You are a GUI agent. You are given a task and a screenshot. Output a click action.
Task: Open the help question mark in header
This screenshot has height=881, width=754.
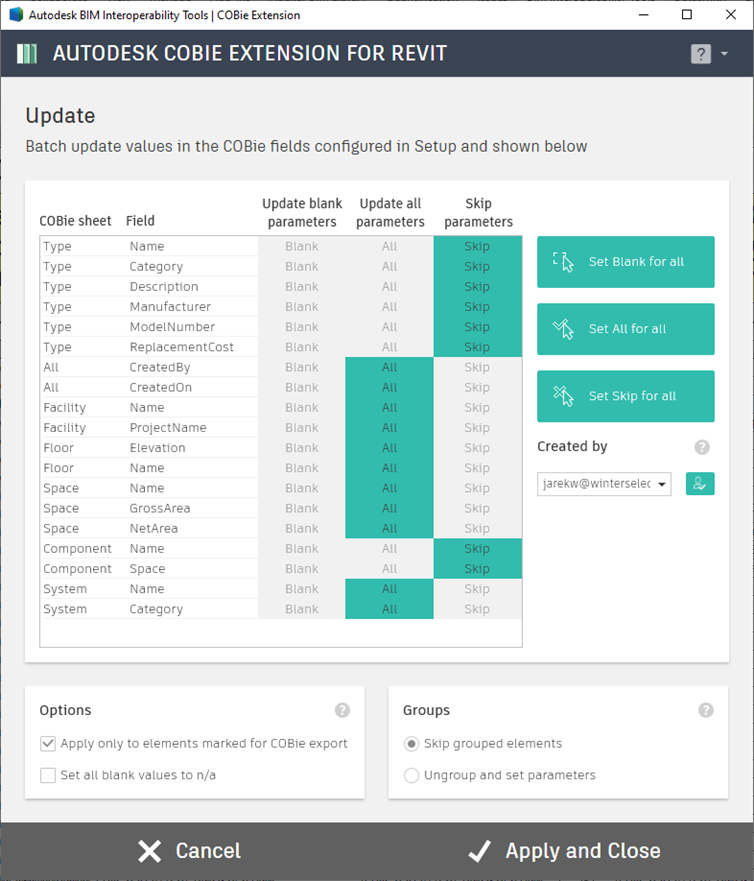click(701, 54)
